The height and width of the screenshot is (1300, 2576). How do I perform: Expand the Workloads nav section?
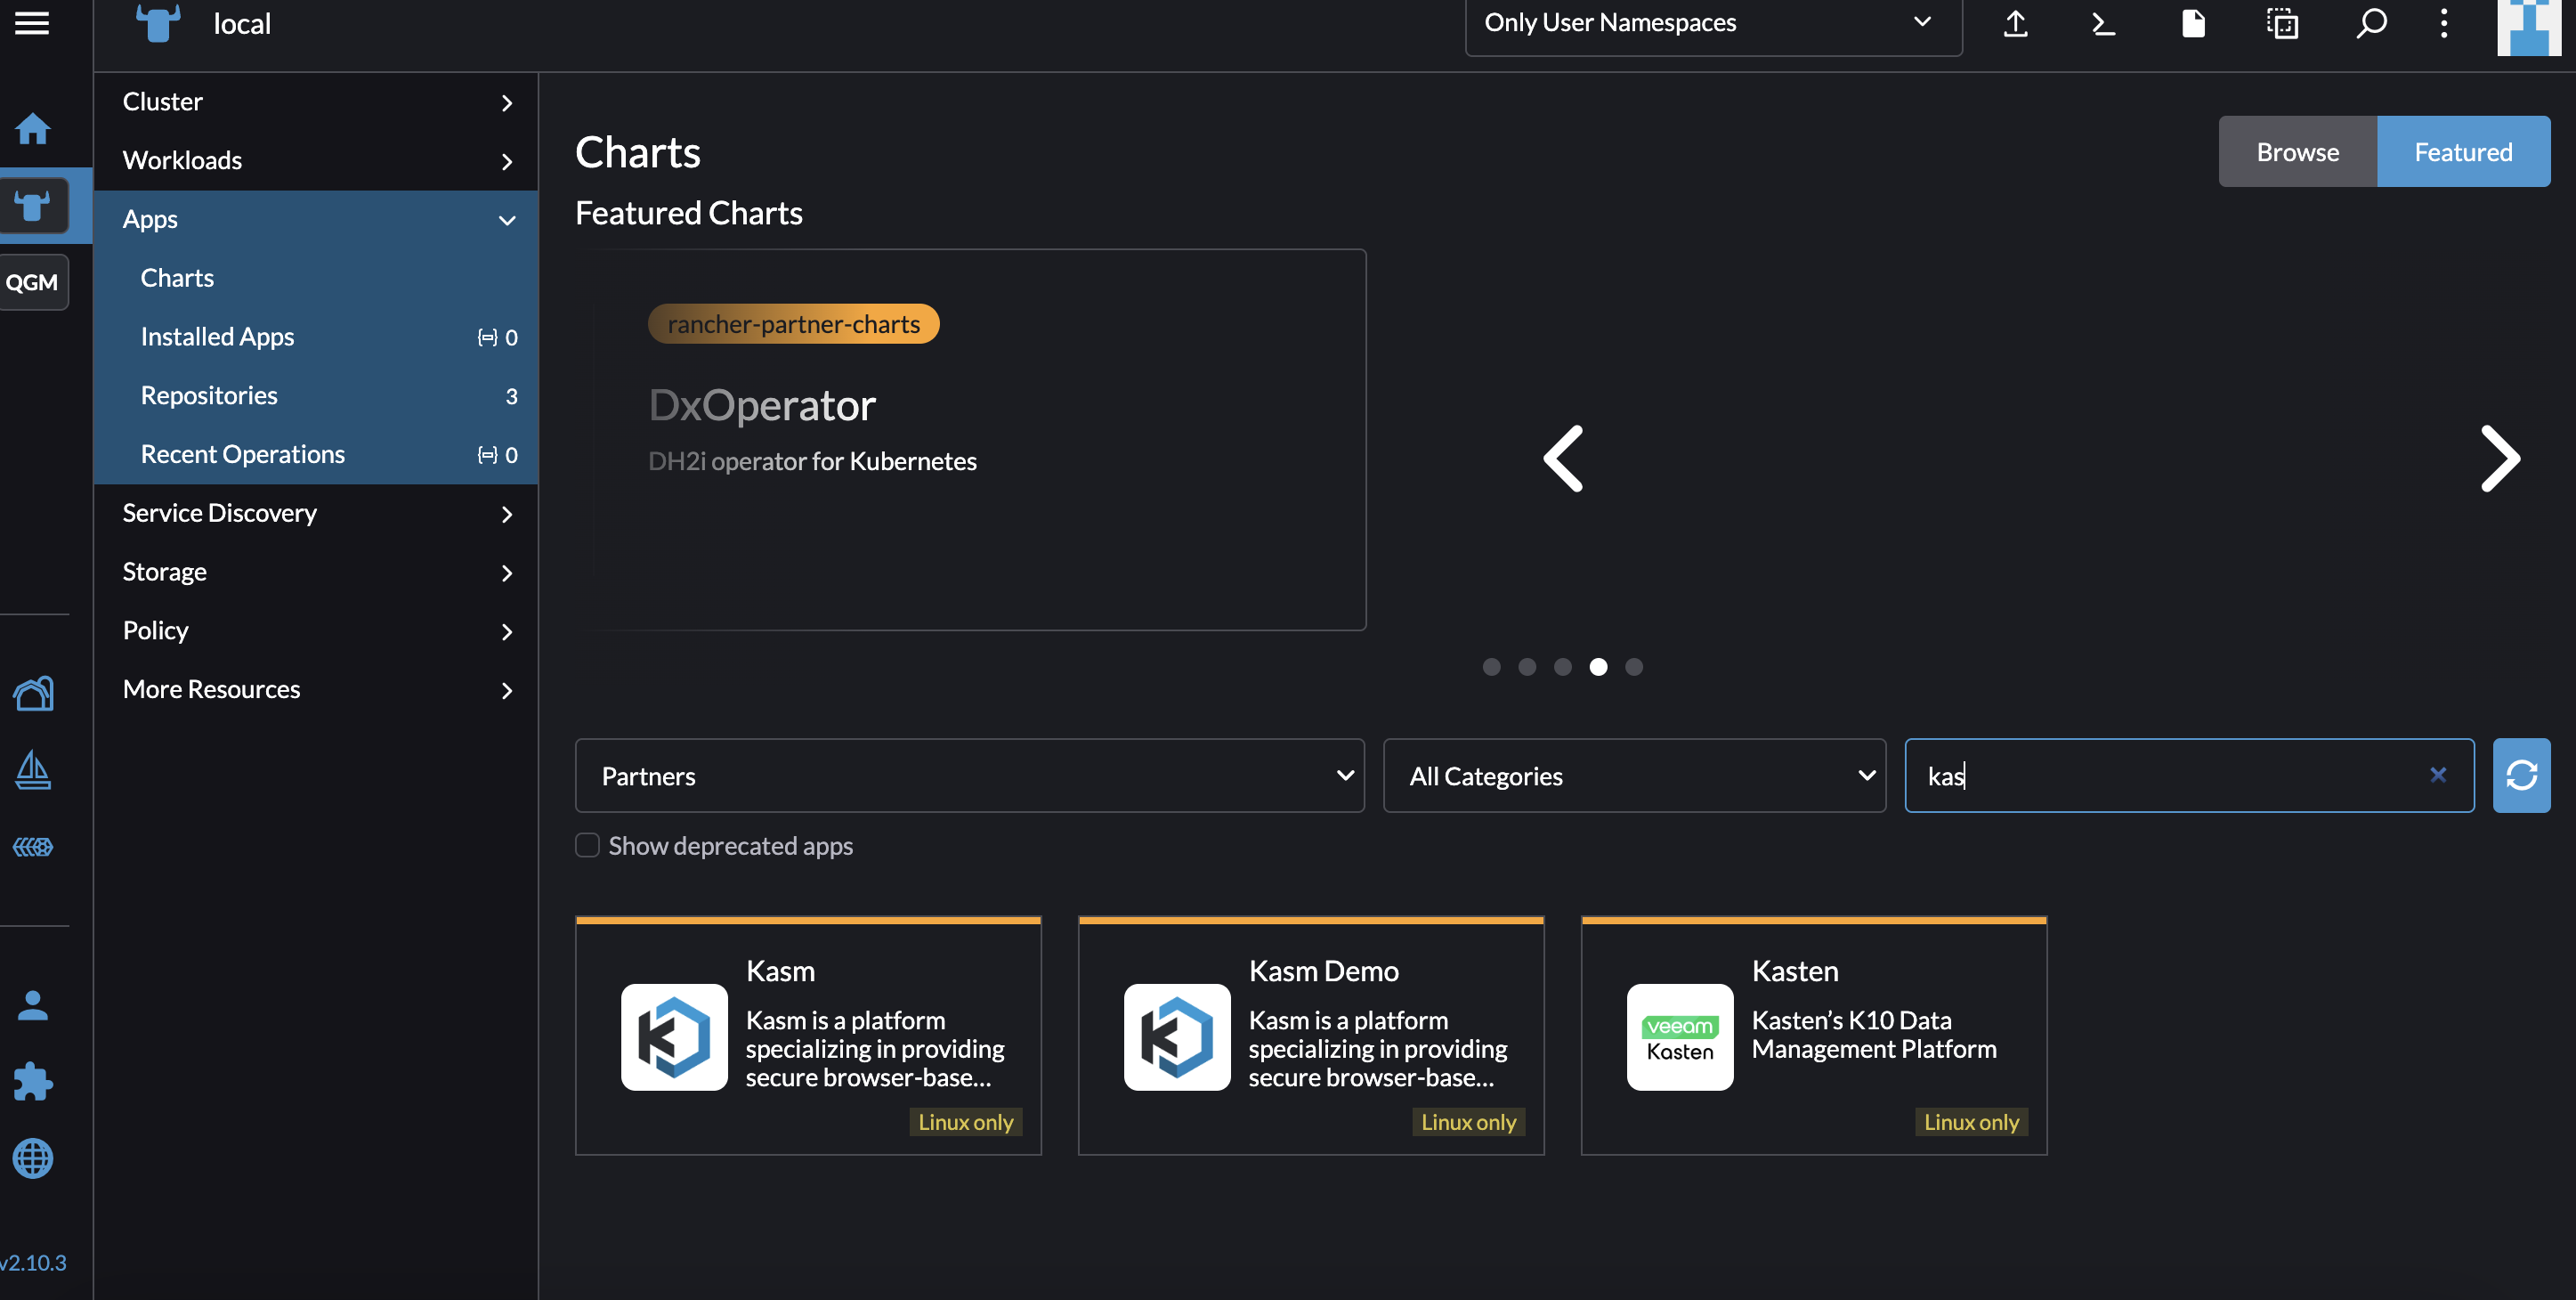pyautogui.click(x=316, y=161)
